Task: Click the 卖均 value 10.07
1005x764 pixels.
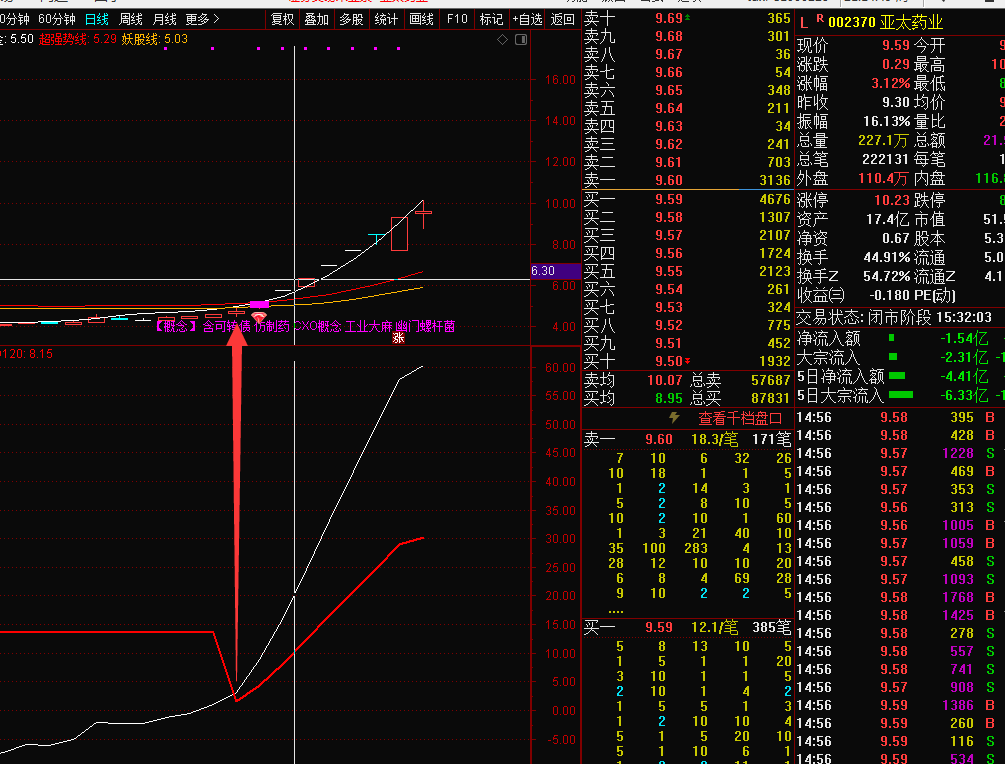Action: [665, 380]
